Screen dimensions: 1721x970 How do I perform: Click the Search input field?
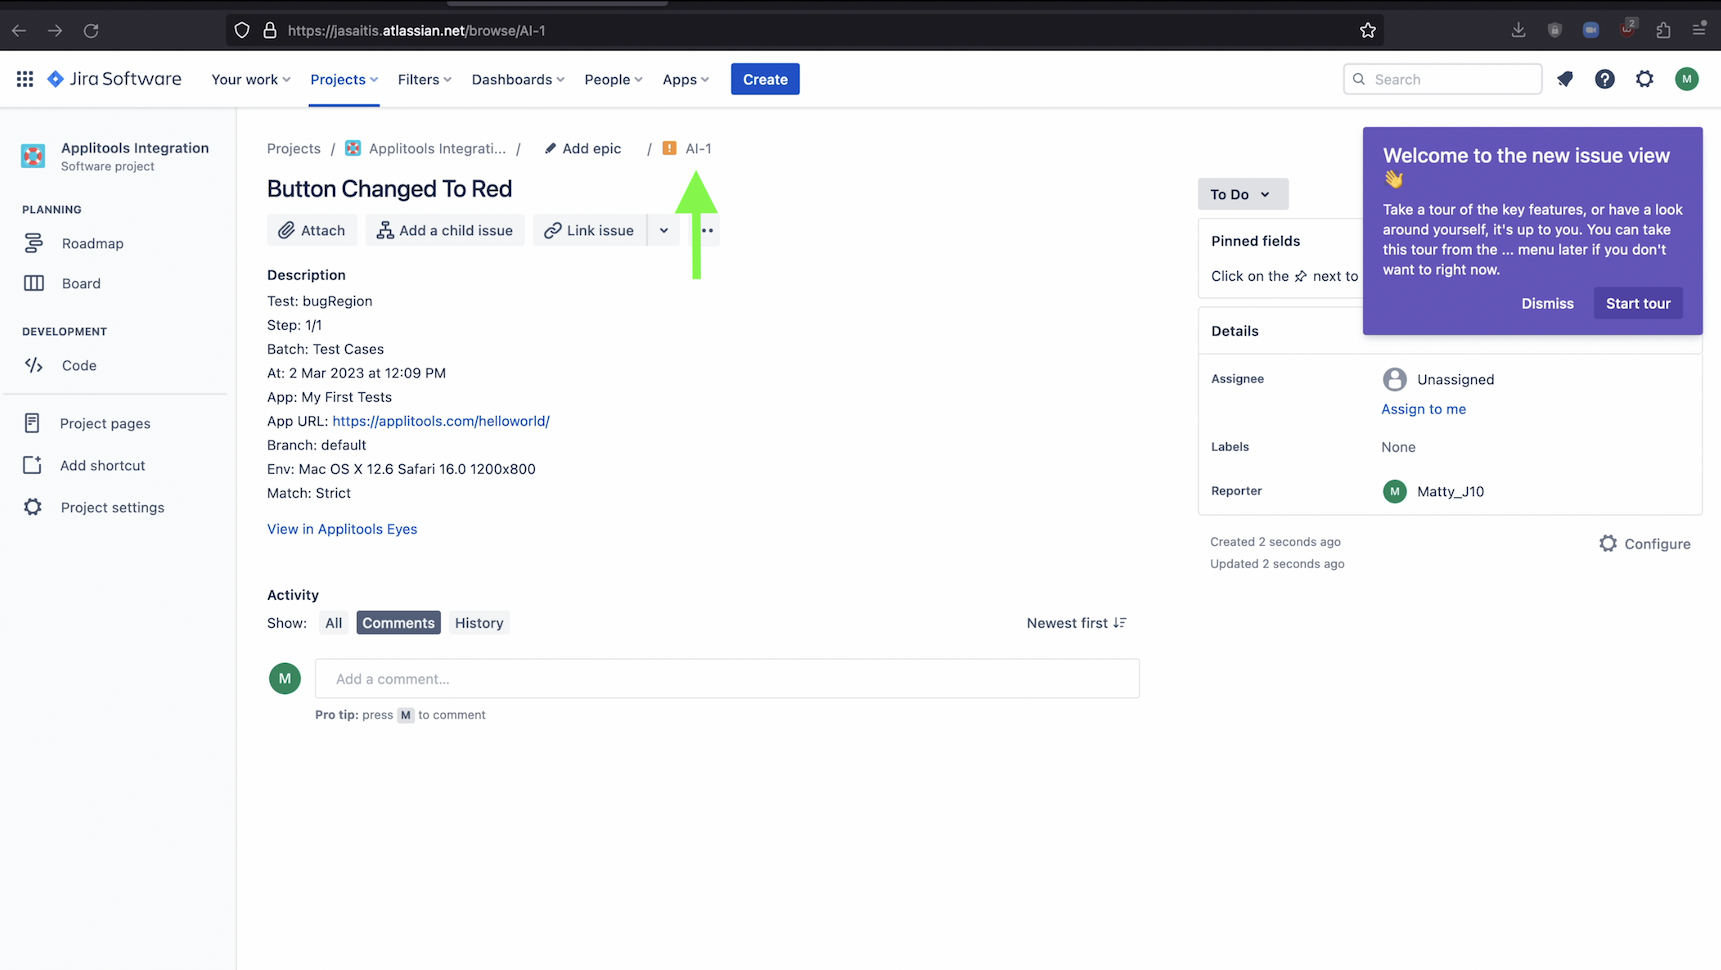tap(1442, 79)
